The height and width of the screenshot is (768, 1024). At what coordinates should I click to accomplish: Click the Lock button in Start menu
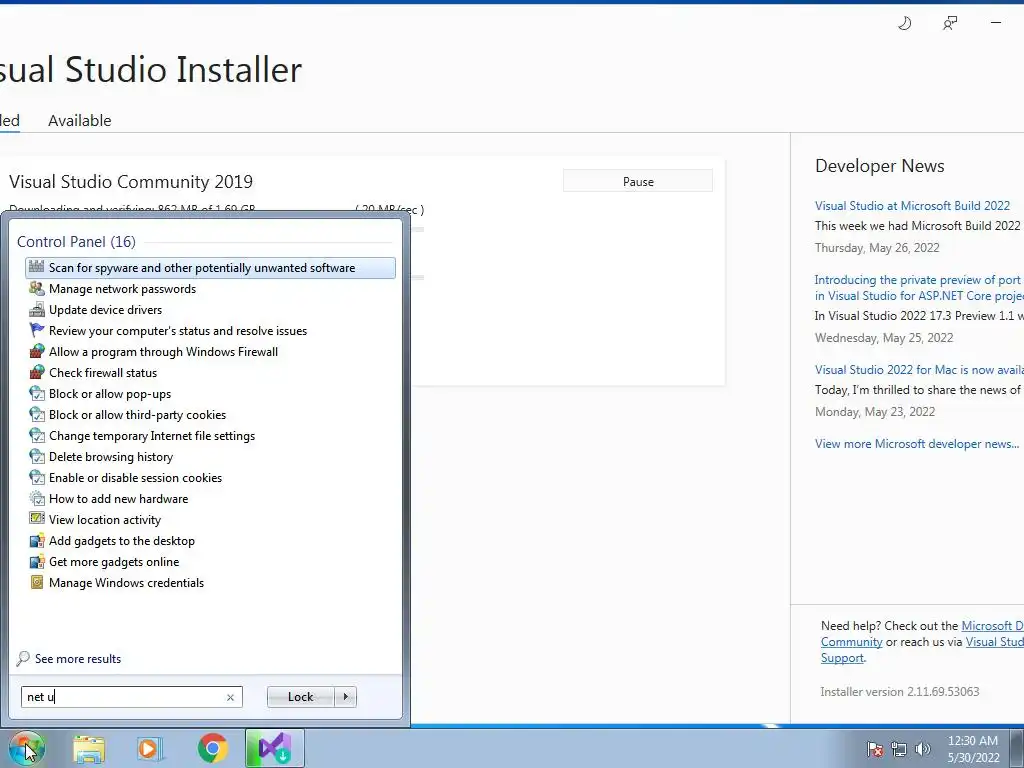(x=300, y=697)
